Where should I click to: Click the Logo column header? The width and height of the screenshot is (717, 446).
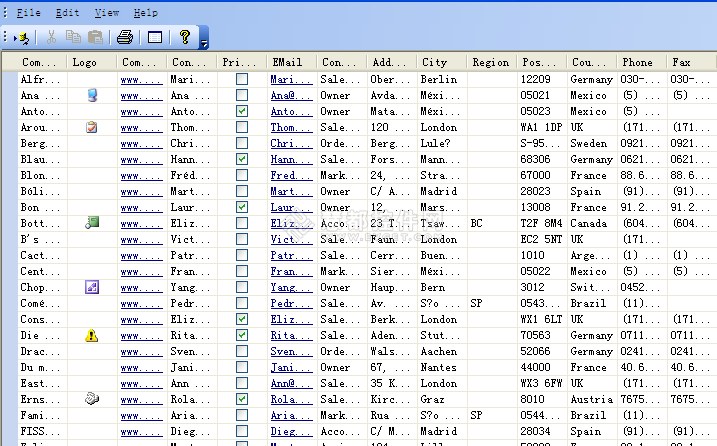(92, 62)
